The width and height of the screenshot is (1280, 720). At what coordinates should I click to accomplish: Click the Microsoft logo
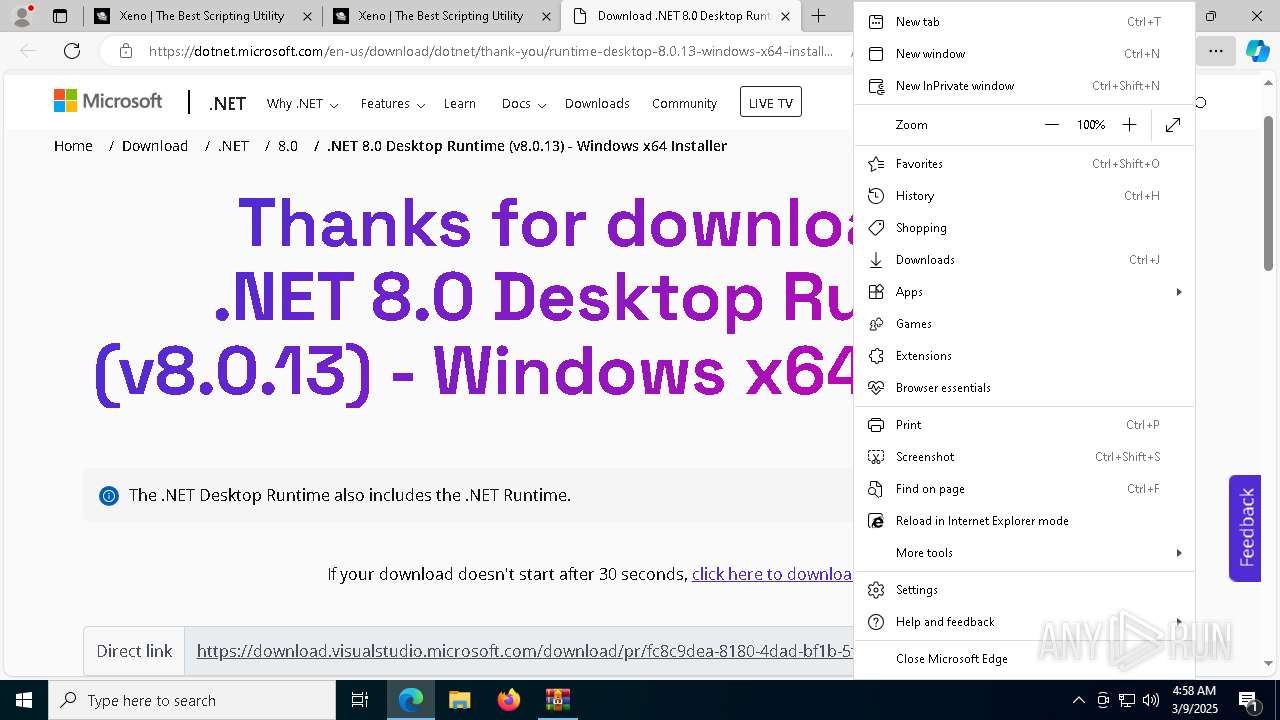108,101
